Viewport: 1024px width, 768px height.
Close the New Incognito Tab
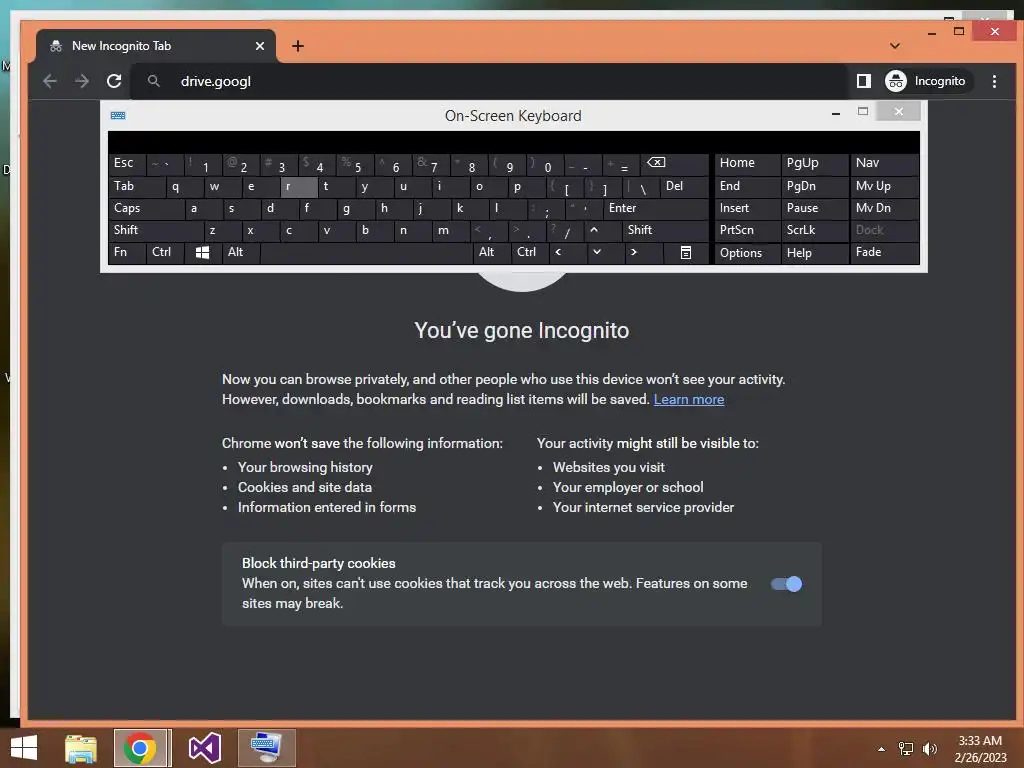point(259,46)
